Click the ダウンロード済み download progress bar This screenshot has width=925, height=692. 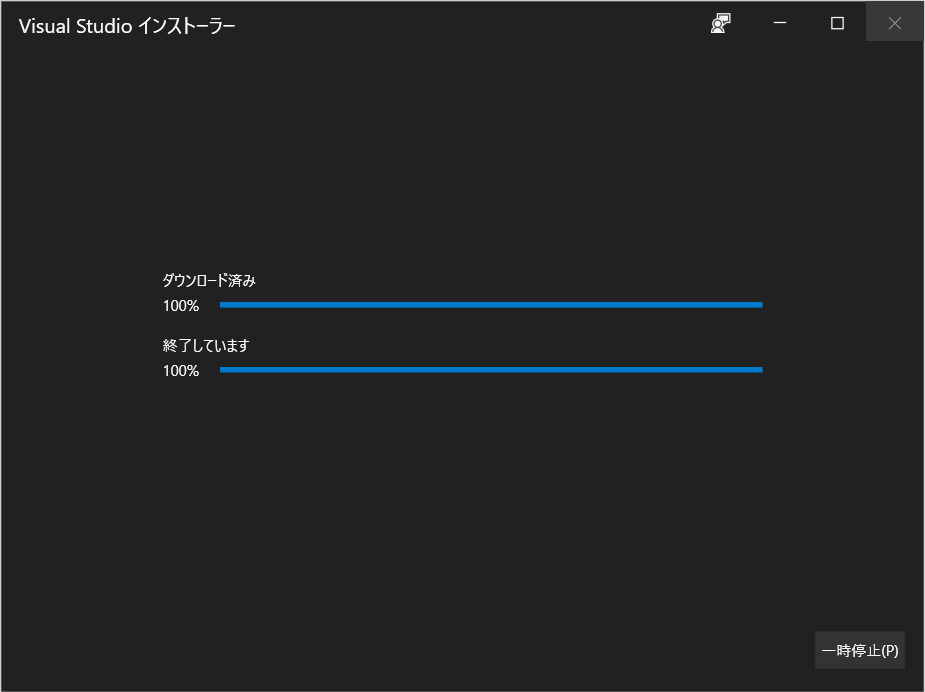491,305
